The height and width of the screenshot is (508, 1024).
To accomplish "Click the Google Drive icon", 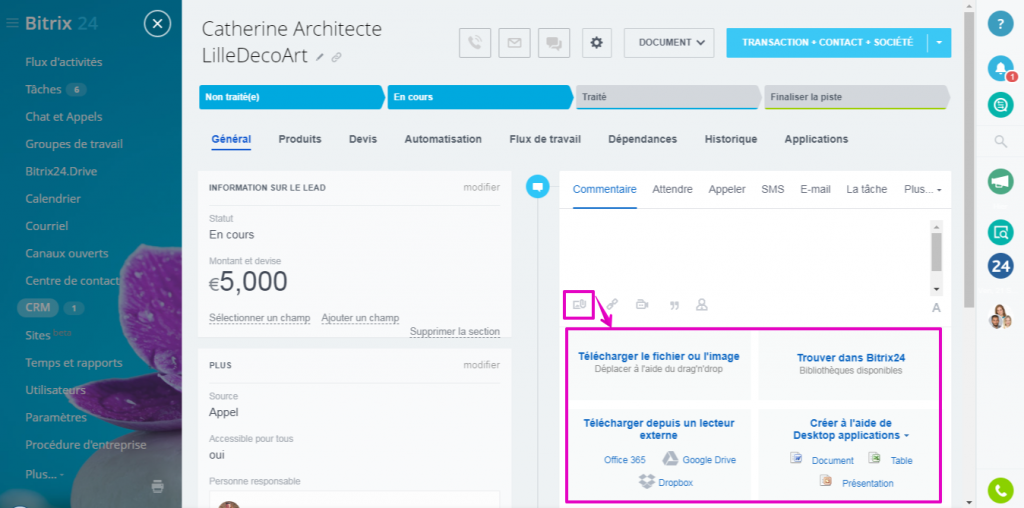I will 670,458.
